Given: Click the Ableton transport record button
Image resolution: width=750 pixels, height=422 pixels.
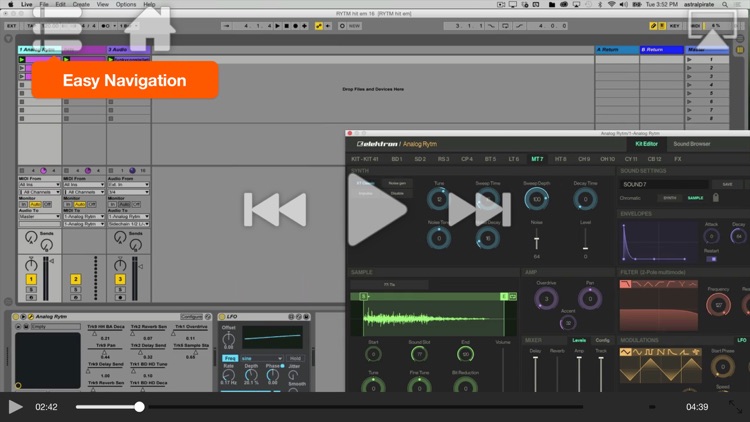Looking at the screenshot, I should tap(295, 26).
